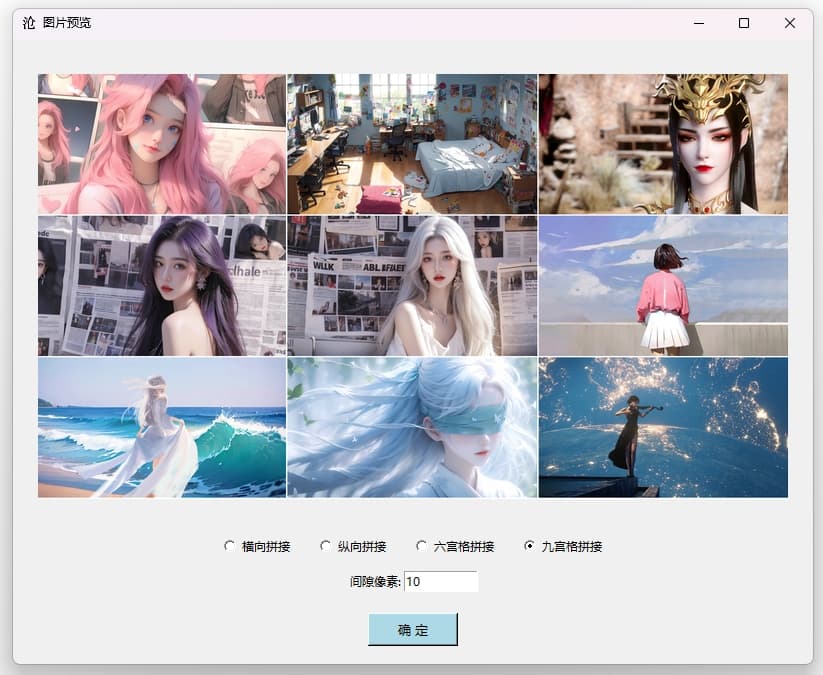Click the 间隙像素 input field
Screen dimensions: 823x675
coord(440,582)
